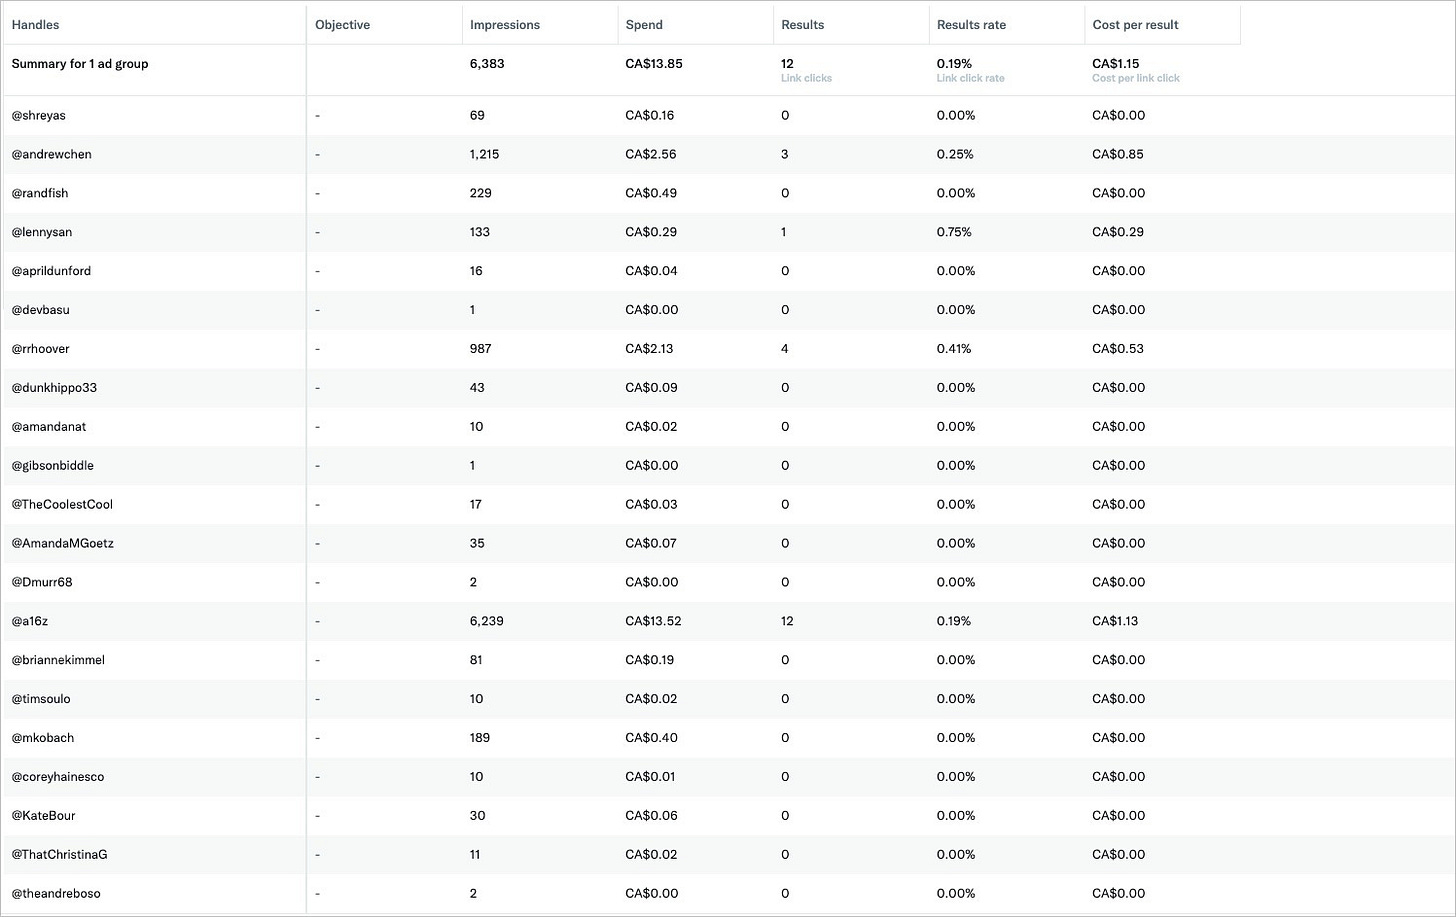Image resolution: width=1456 pixels, height=917 pixels.
Task: Select the @amandanat handle
Action: pos(49,428)
